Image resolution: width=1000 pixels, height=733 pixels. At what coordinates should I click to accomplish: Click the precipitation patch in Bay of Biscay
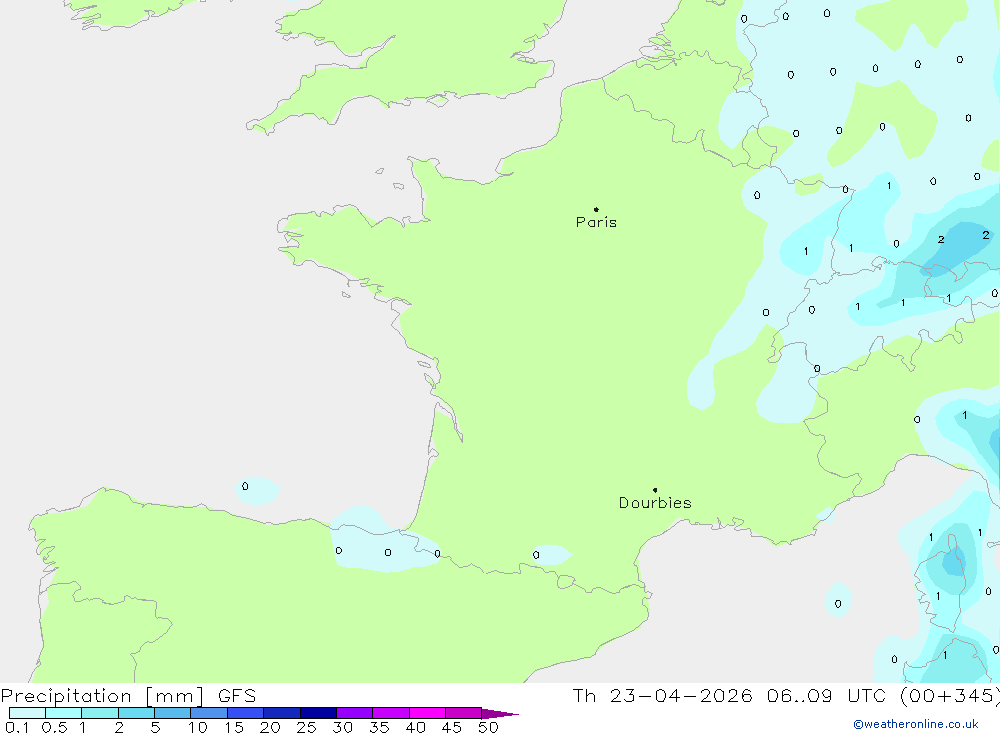[256, 489]
